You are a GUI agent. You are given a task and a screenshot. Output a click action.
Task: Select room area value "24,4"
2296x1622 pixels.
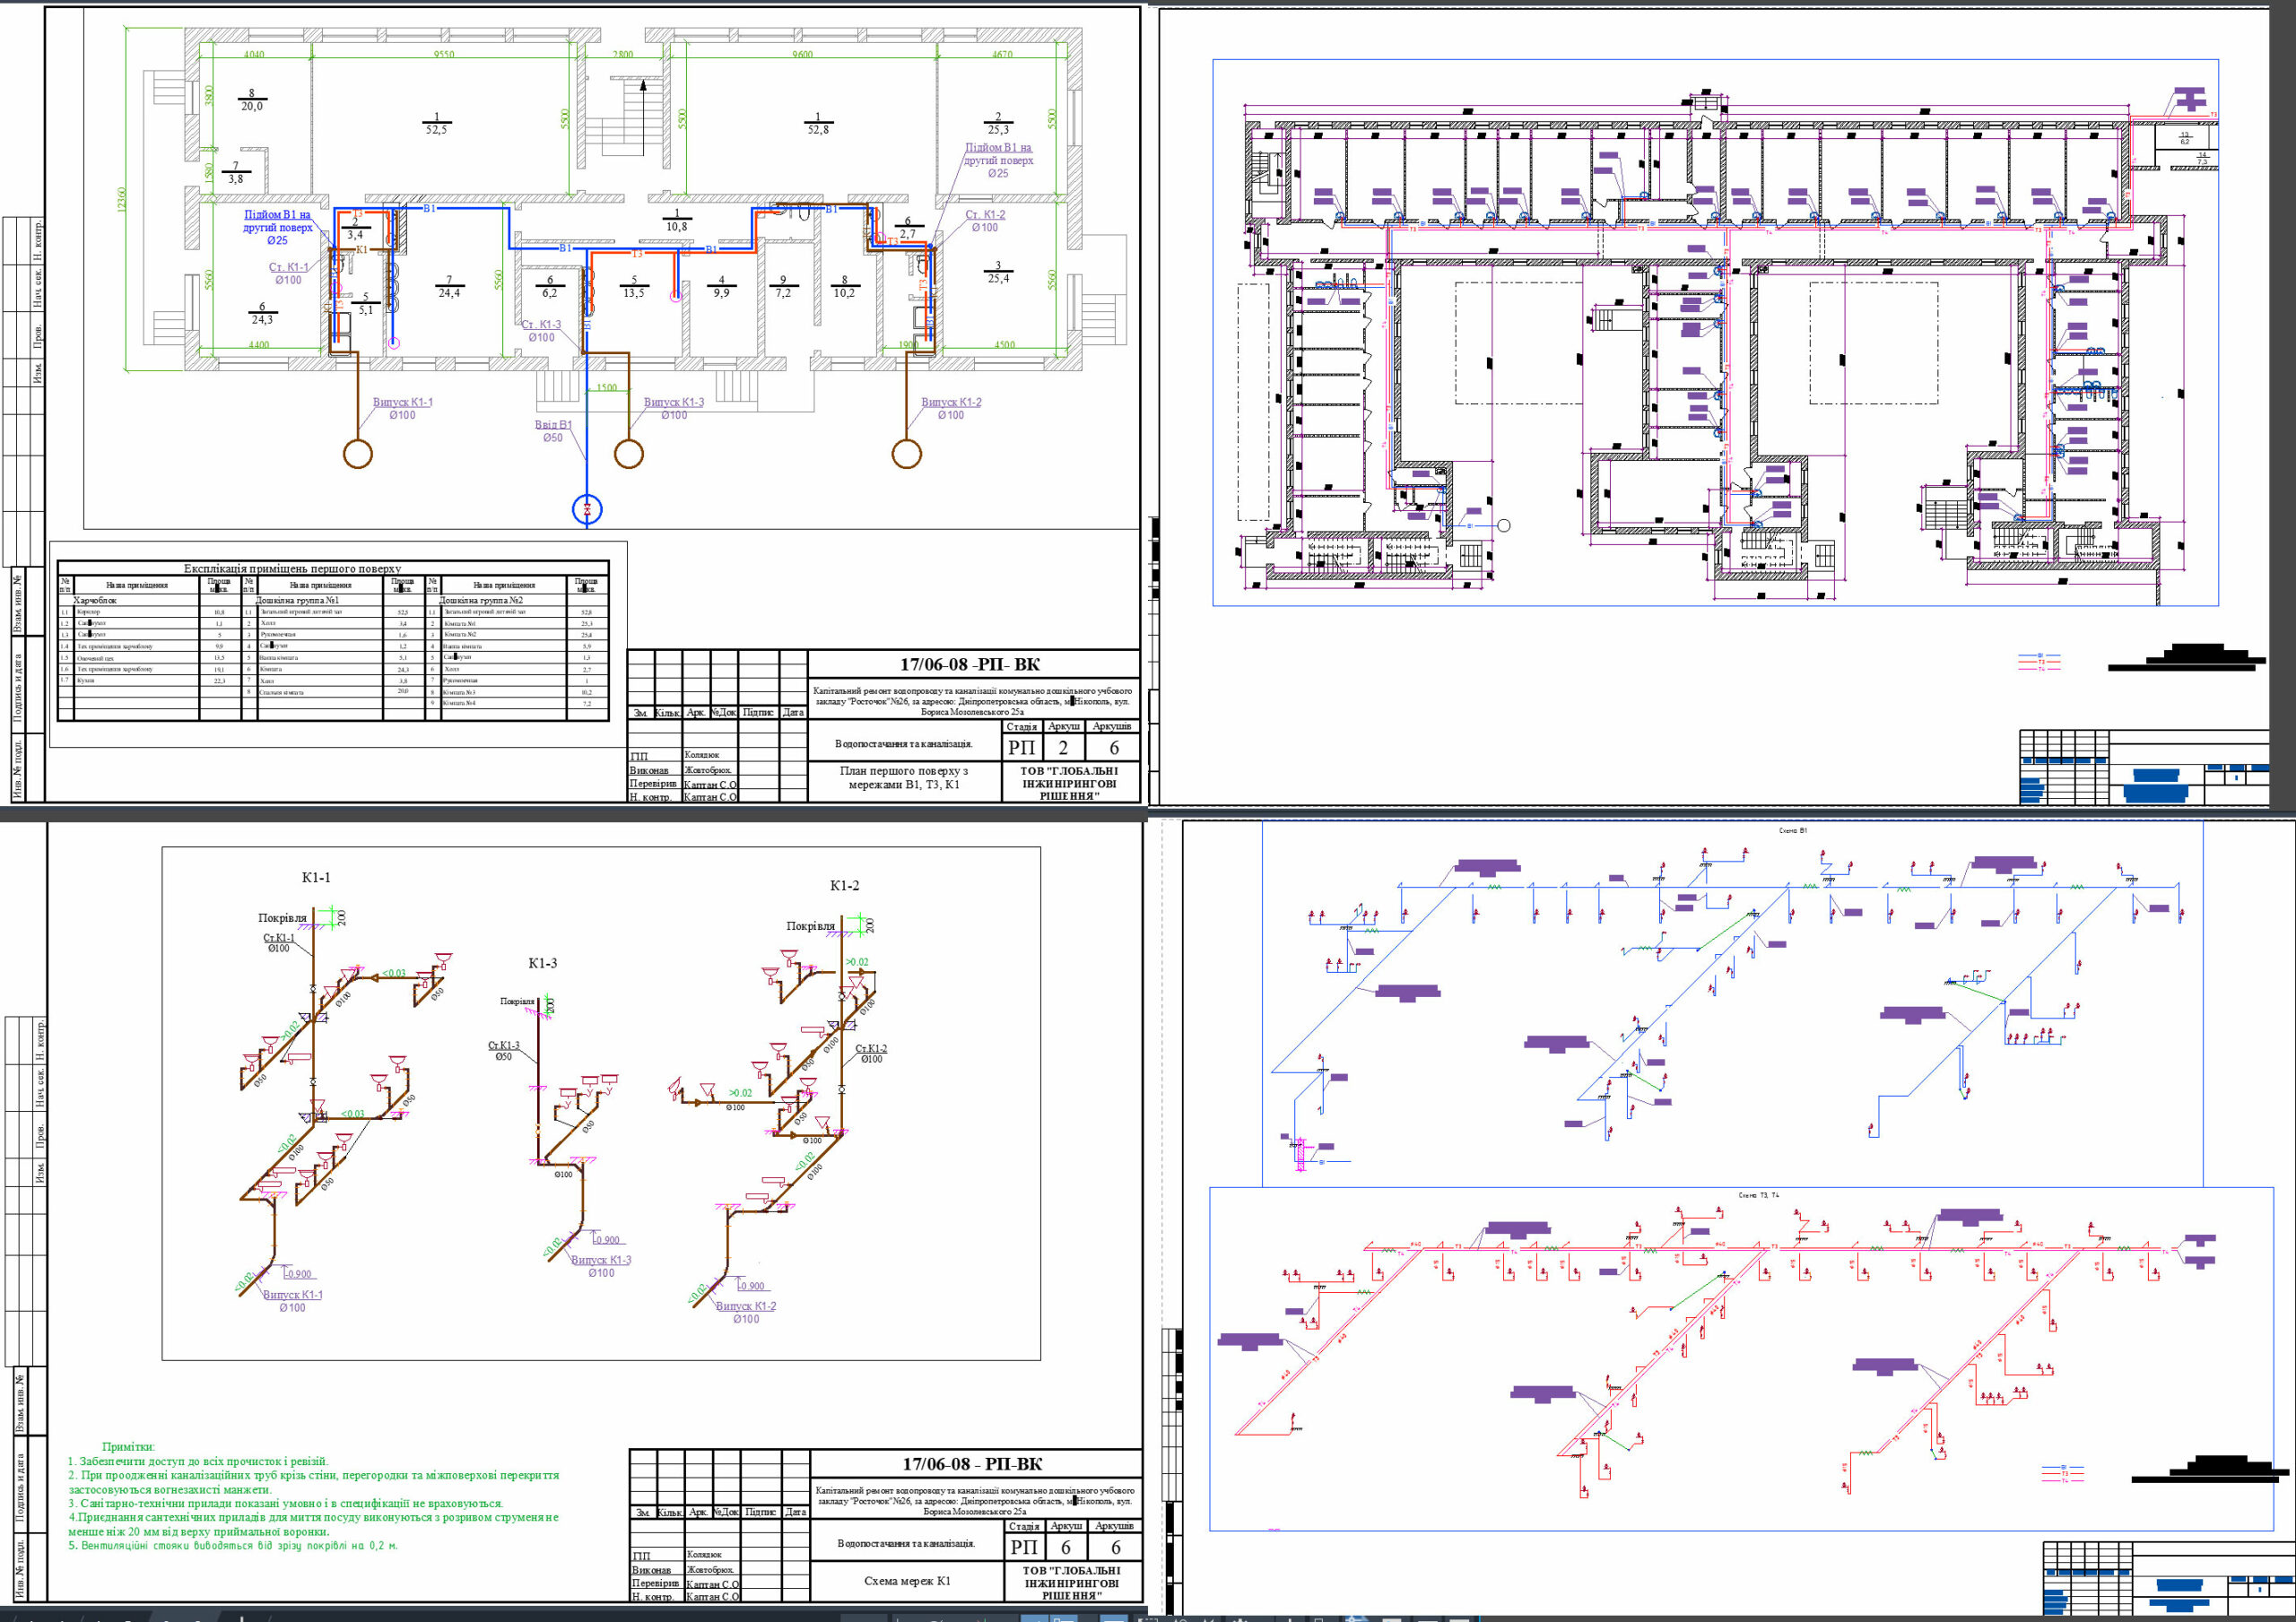[449, 293]
